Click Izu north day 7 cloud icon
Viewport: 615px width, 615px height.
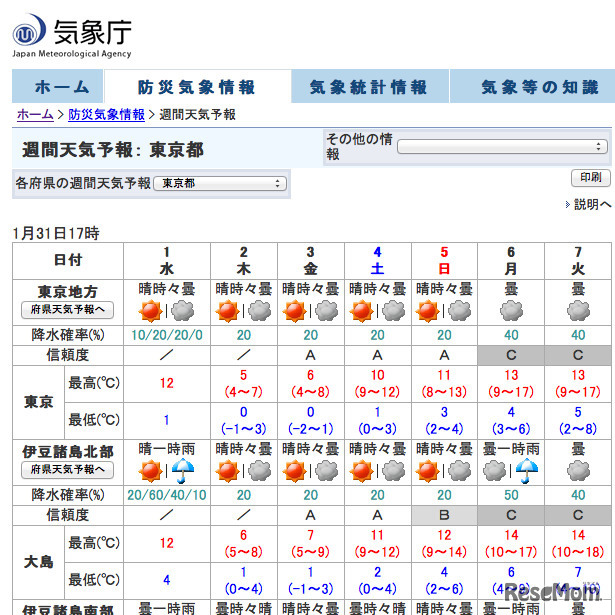[578, 471]
